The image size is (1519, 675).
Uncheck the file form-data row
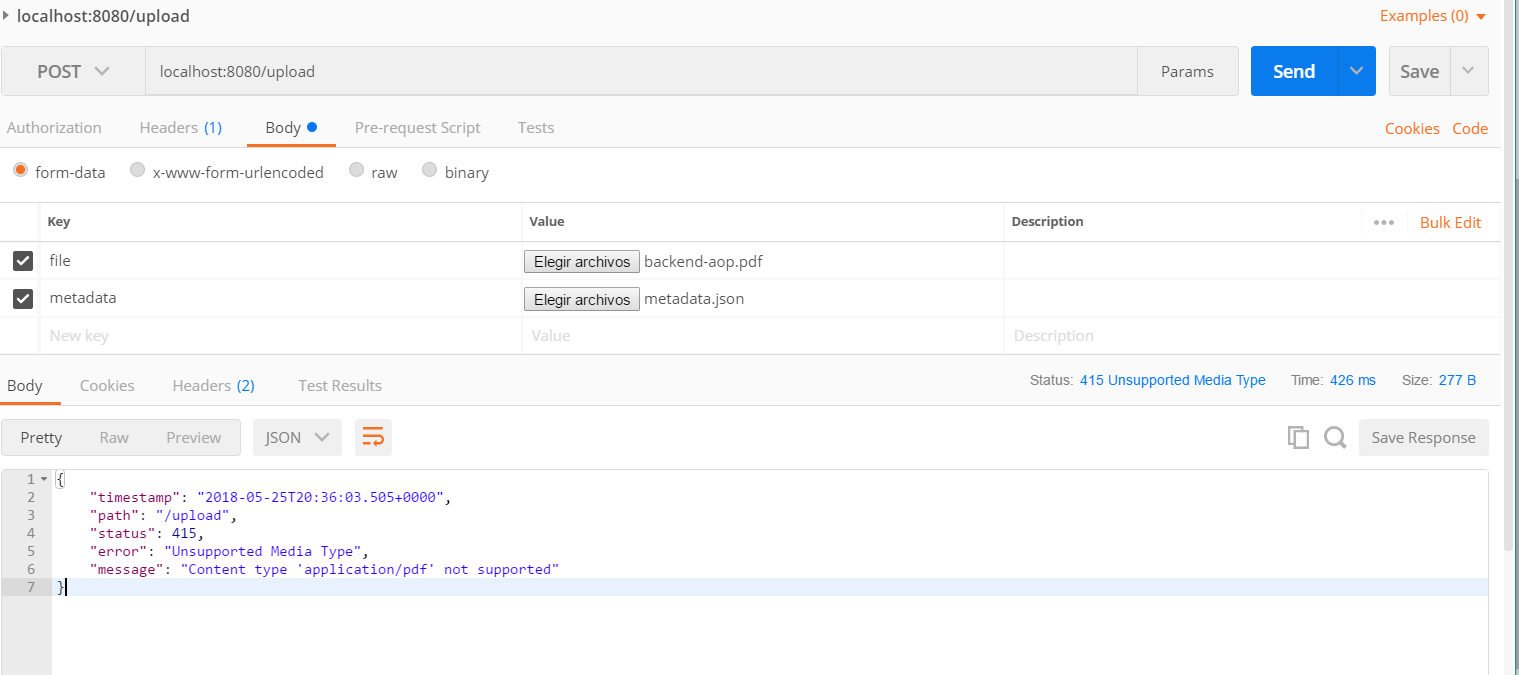[22, 261]
